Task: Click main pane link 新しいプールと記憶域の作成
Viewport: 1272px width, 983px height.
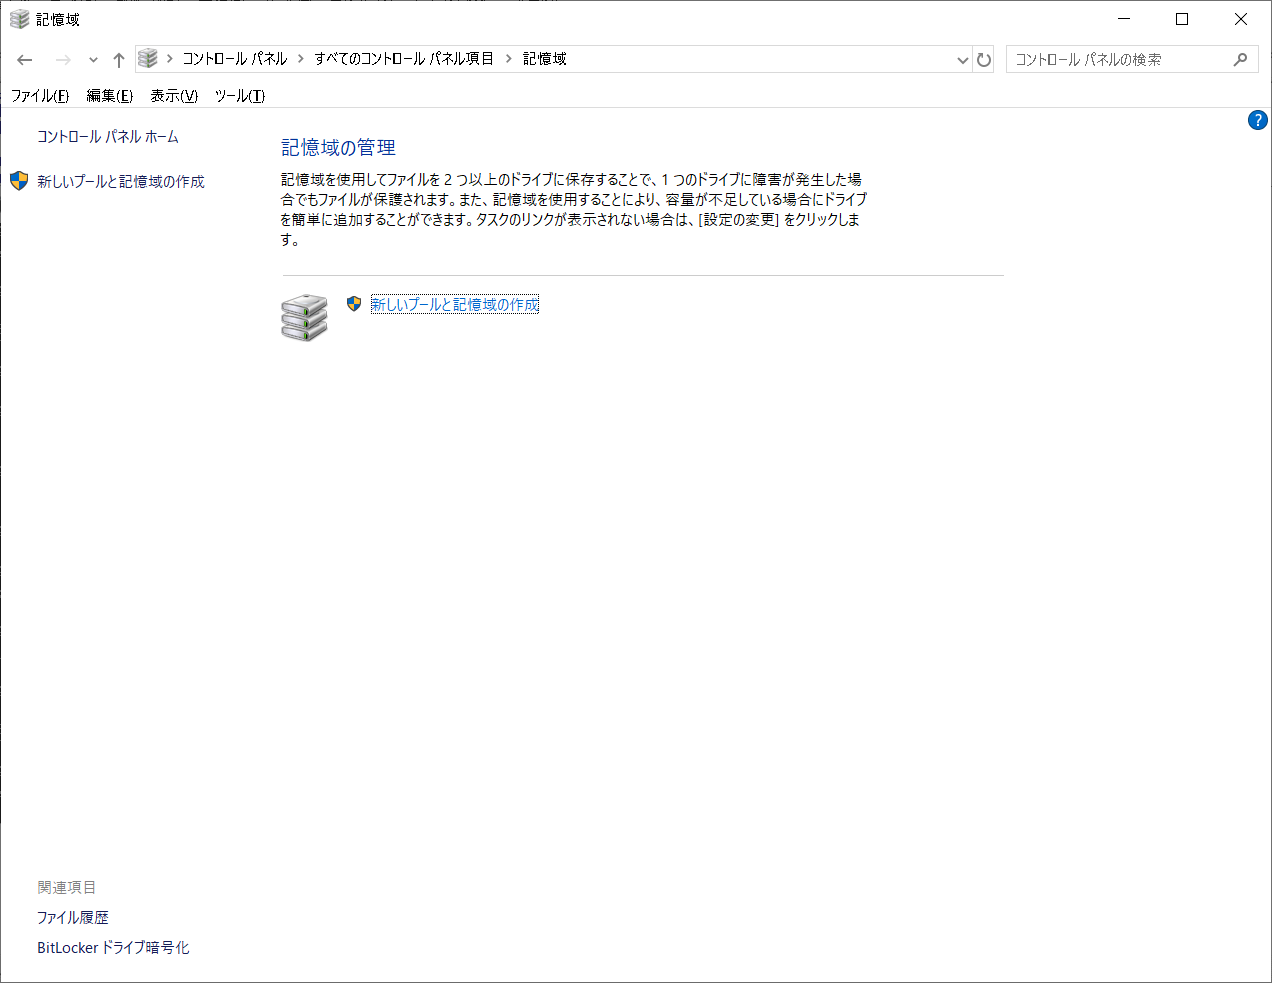Action: tap(455, 305)
